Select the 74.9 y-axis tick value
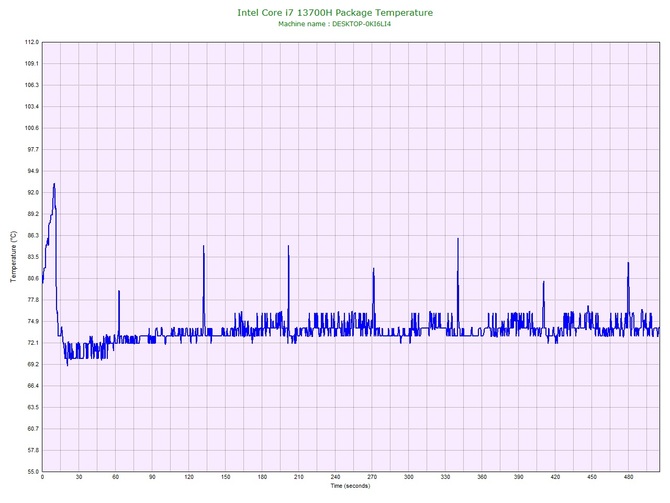 33,322
